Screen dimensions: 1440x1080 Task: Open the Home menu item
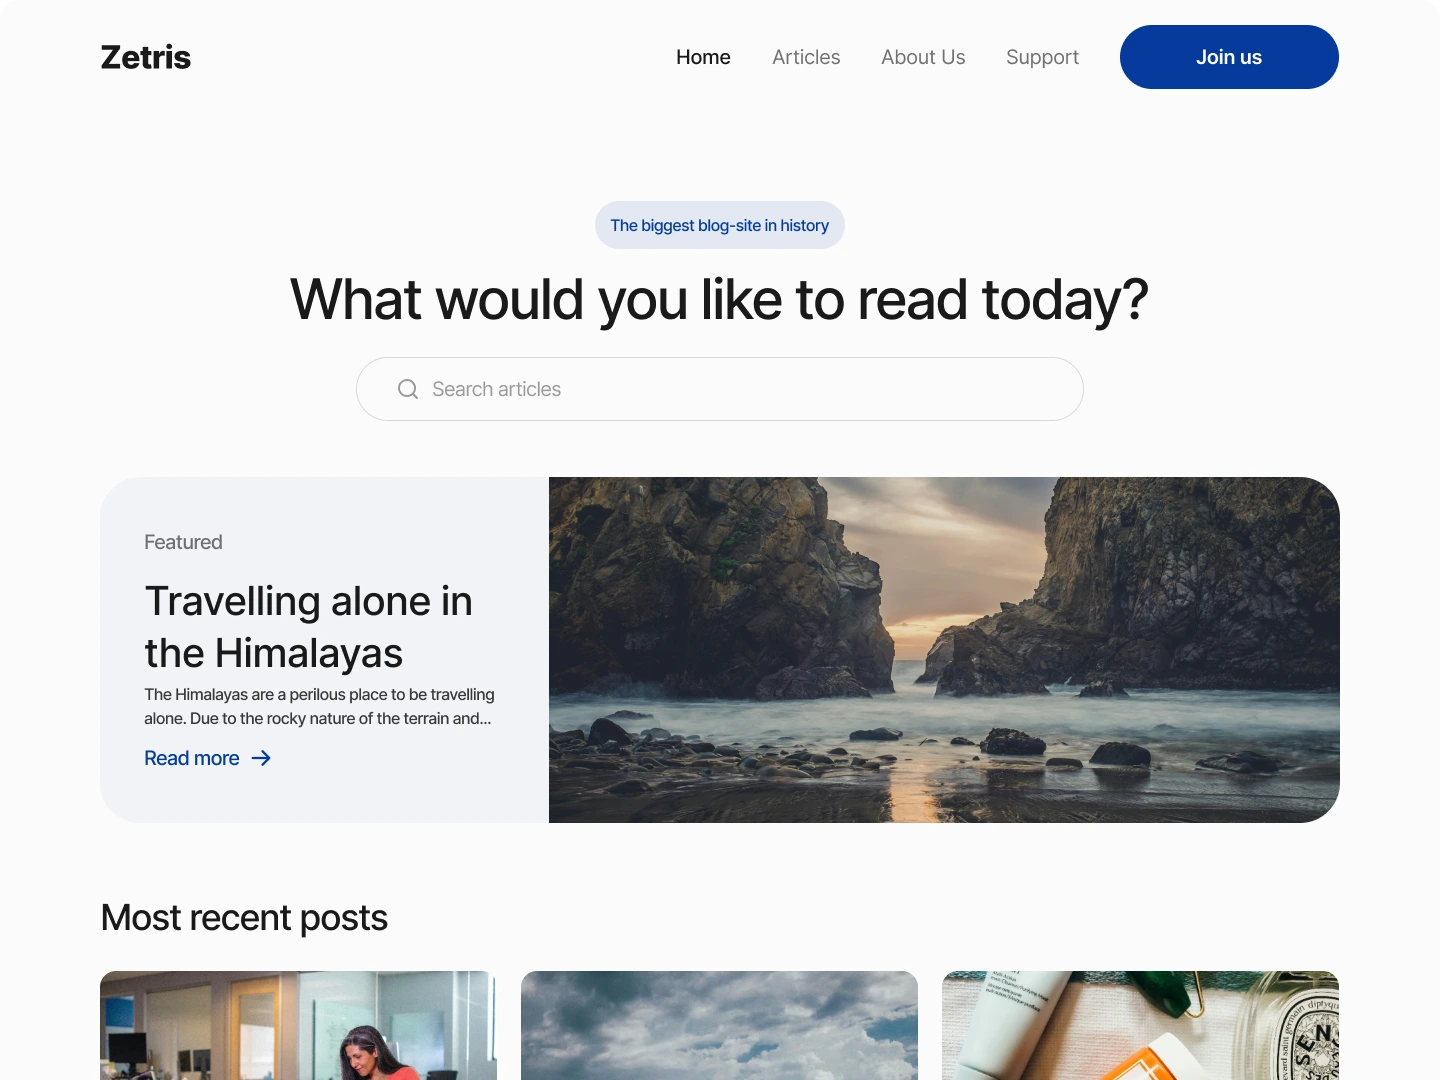703,57
